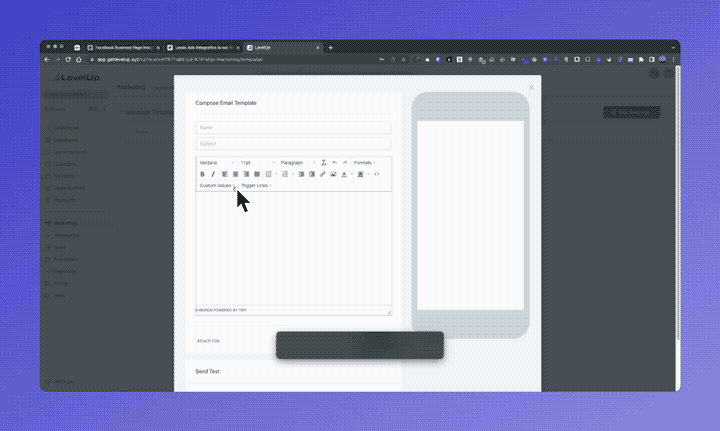Open Conversations in the sidebar
The height and width of the screenshot is (431, 720).
pos(66,152)
